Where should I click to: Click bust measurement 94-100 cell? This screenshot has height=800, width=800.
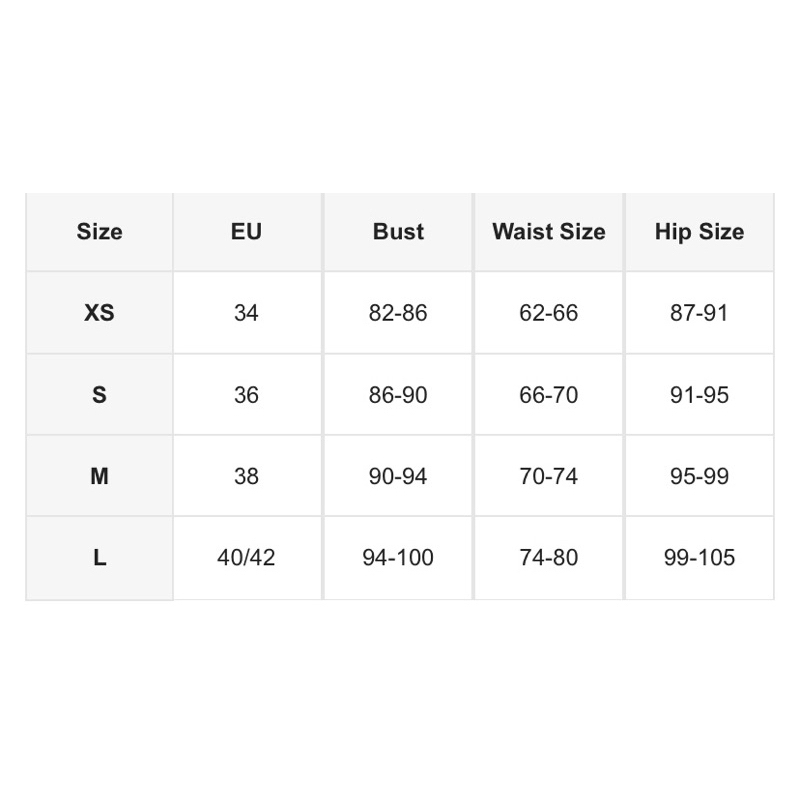pos(398,558)
